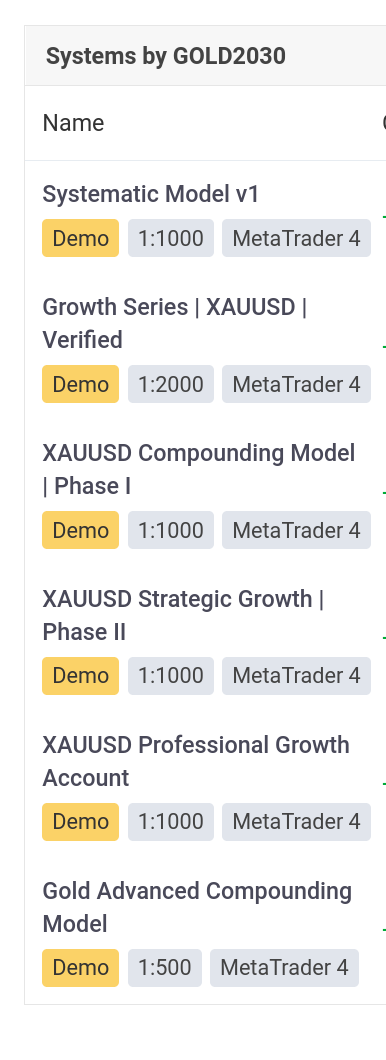
Task: Click 1:1000 badge under XAUUSD Professional Growth Account
Action: (x=171, y=822)
